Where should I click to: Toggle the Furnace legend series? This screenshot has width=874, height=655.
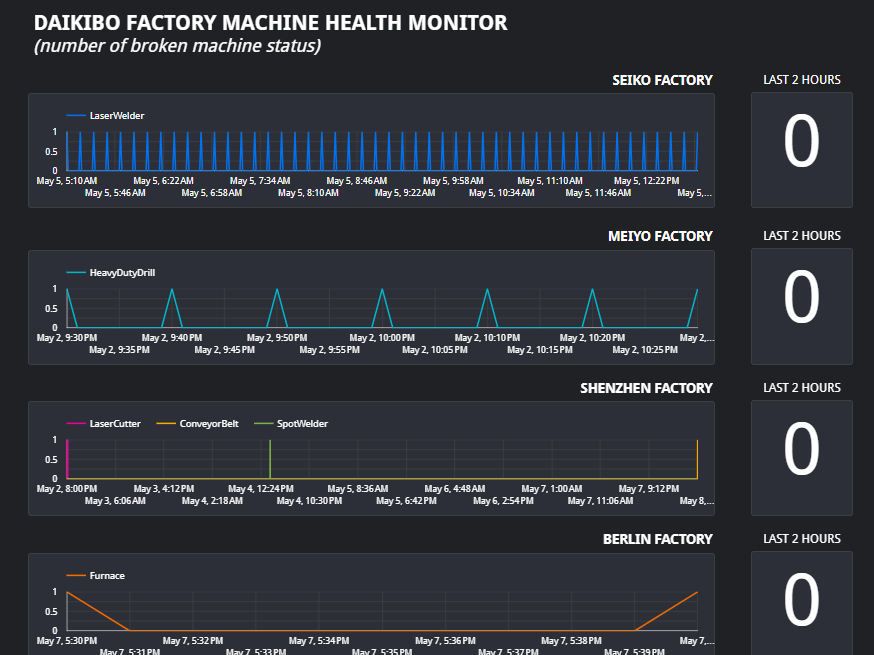tap(107, 576)
